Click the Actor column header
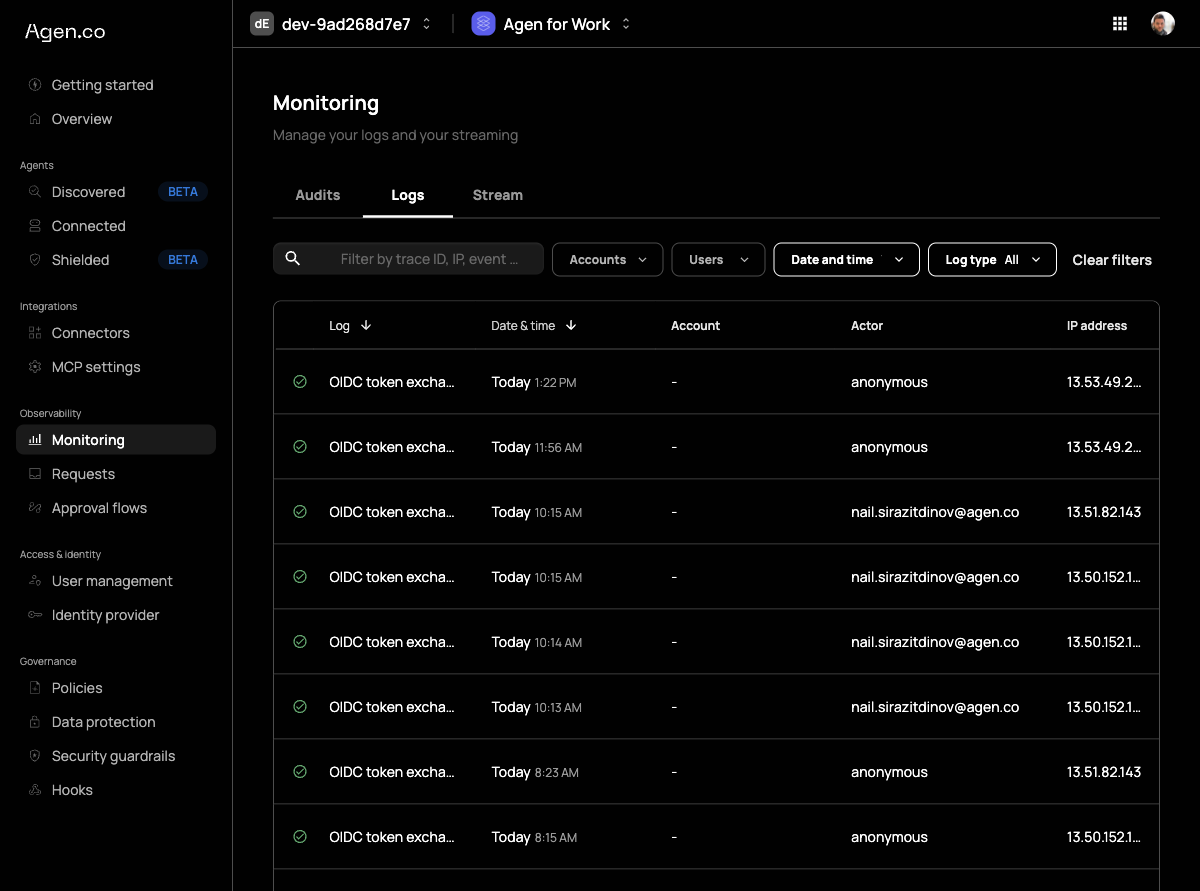Screen dimensions: 1200x891 point(867,325)
